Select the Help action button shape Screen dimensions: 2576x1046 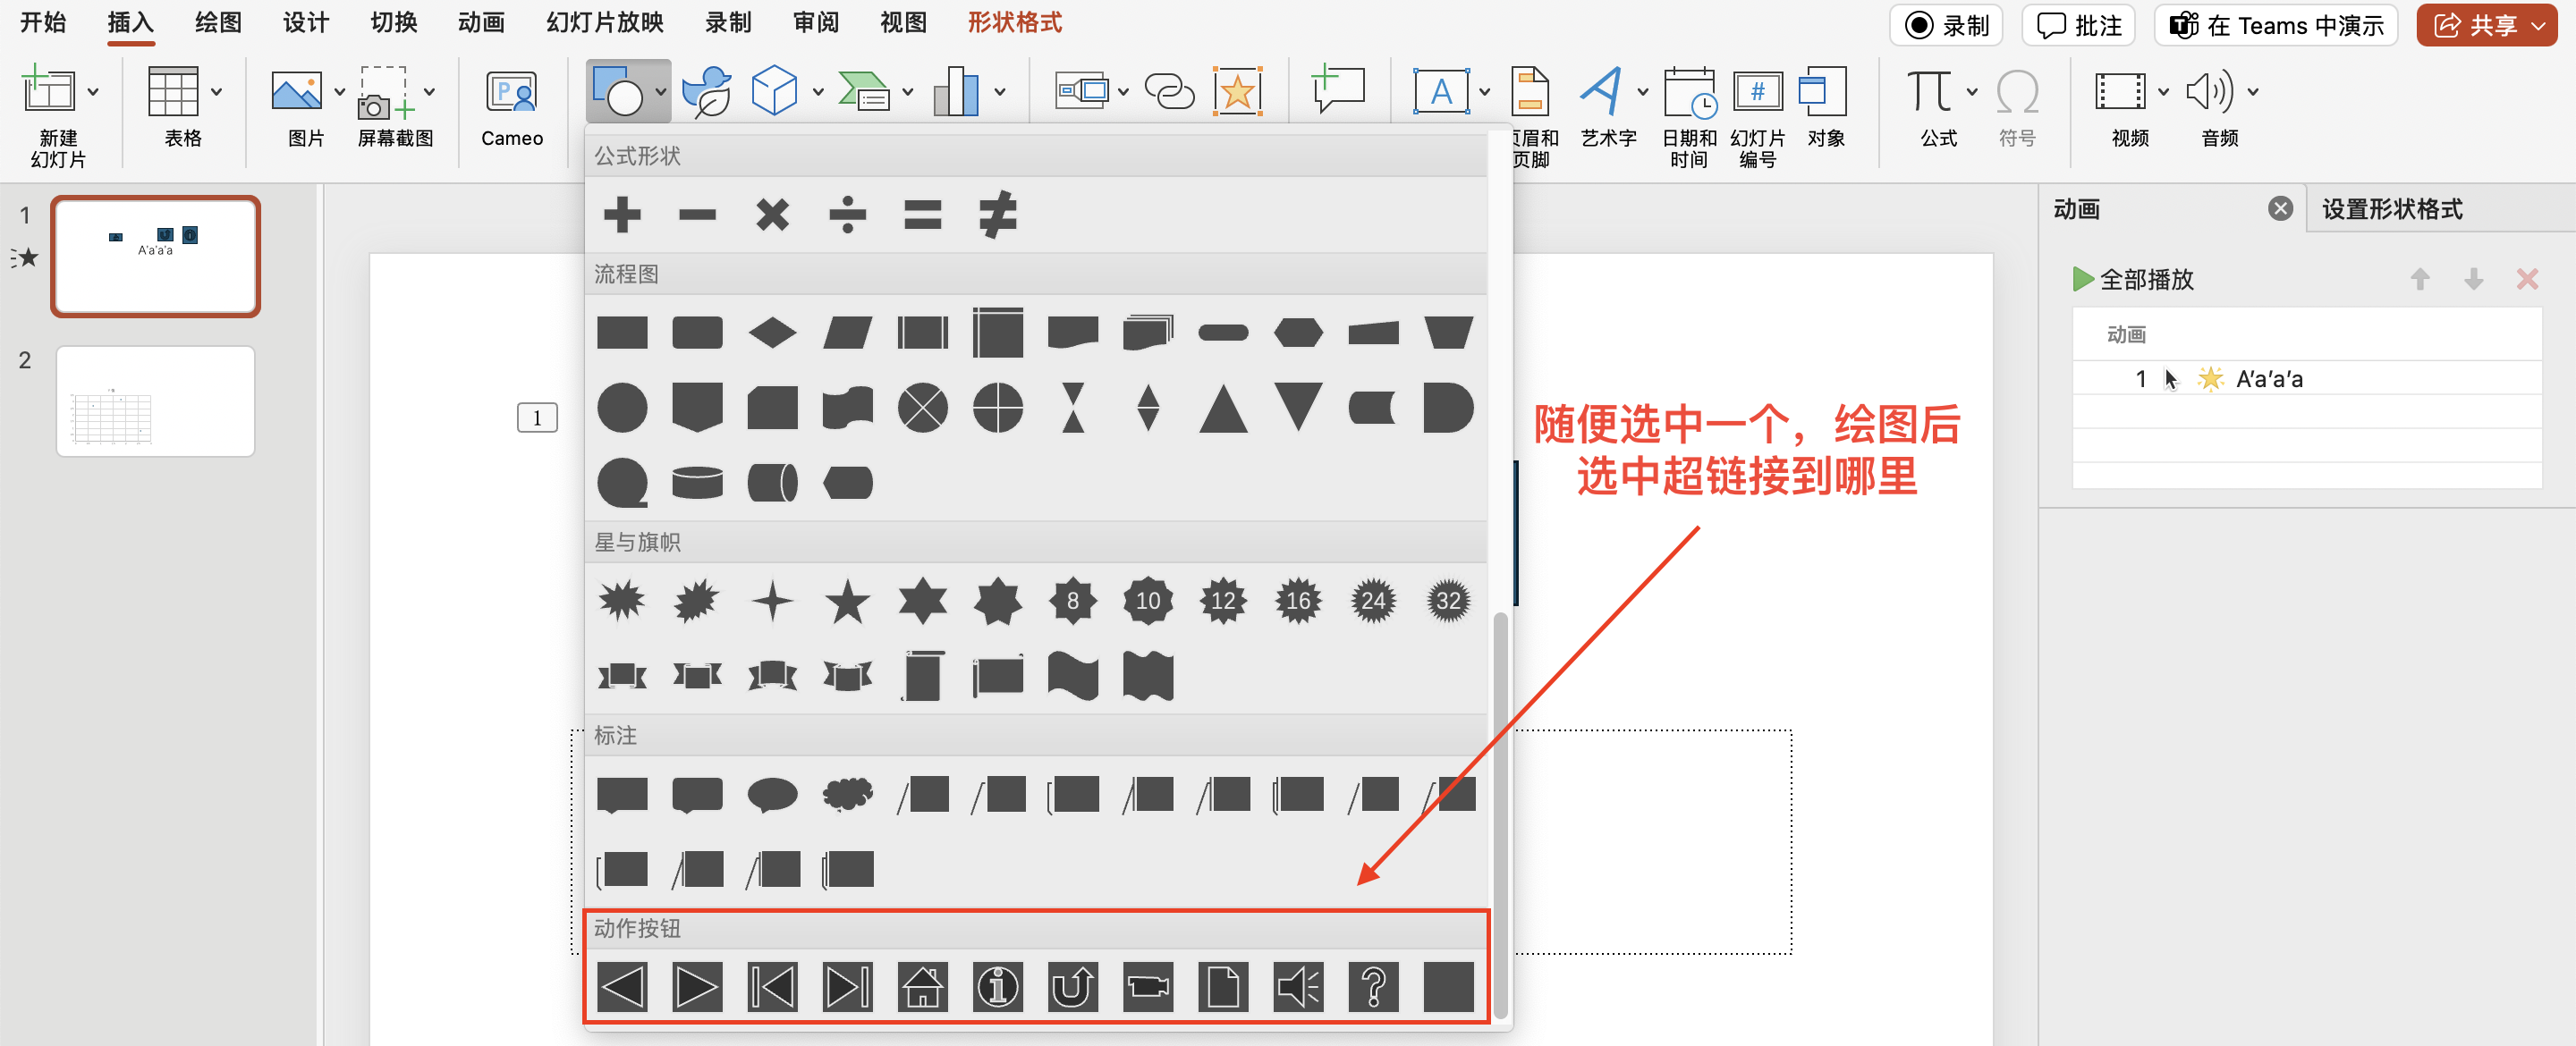[x=1372, y=987]
